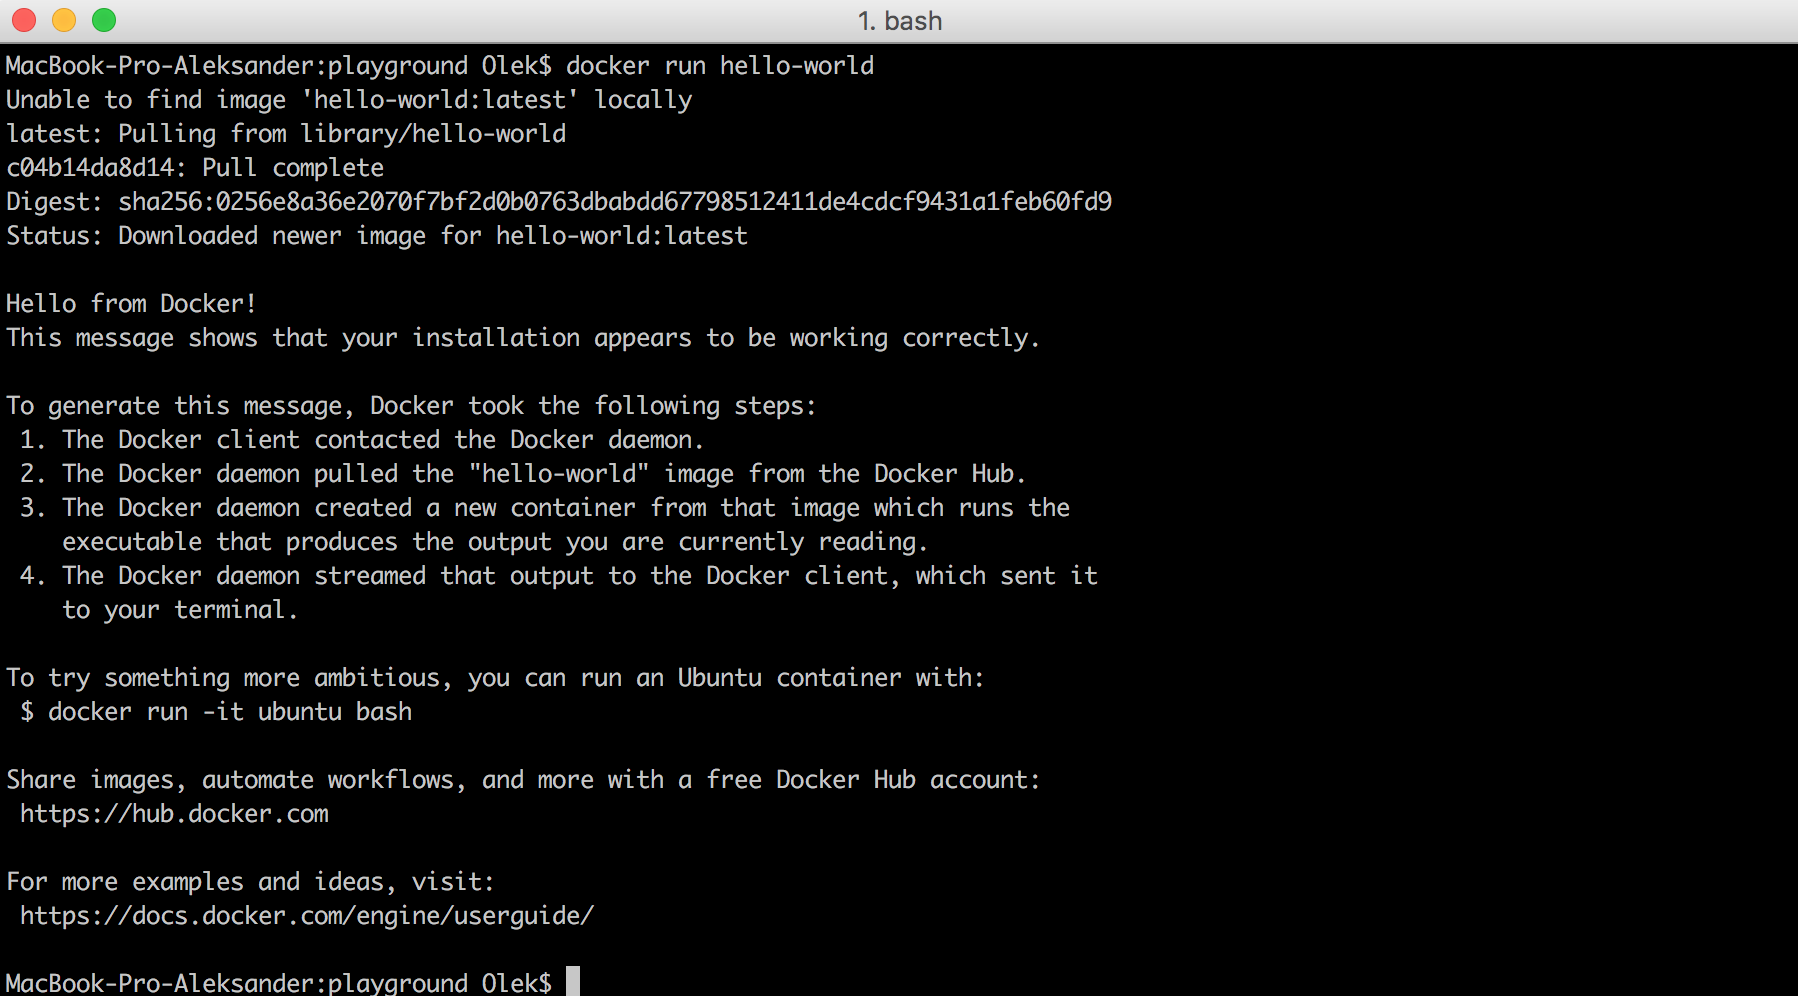The height and width of the screenshot is (996, 1798).
Task: Click the 'For more examples and ideas, visit:' line
Action: pos(248,881)
